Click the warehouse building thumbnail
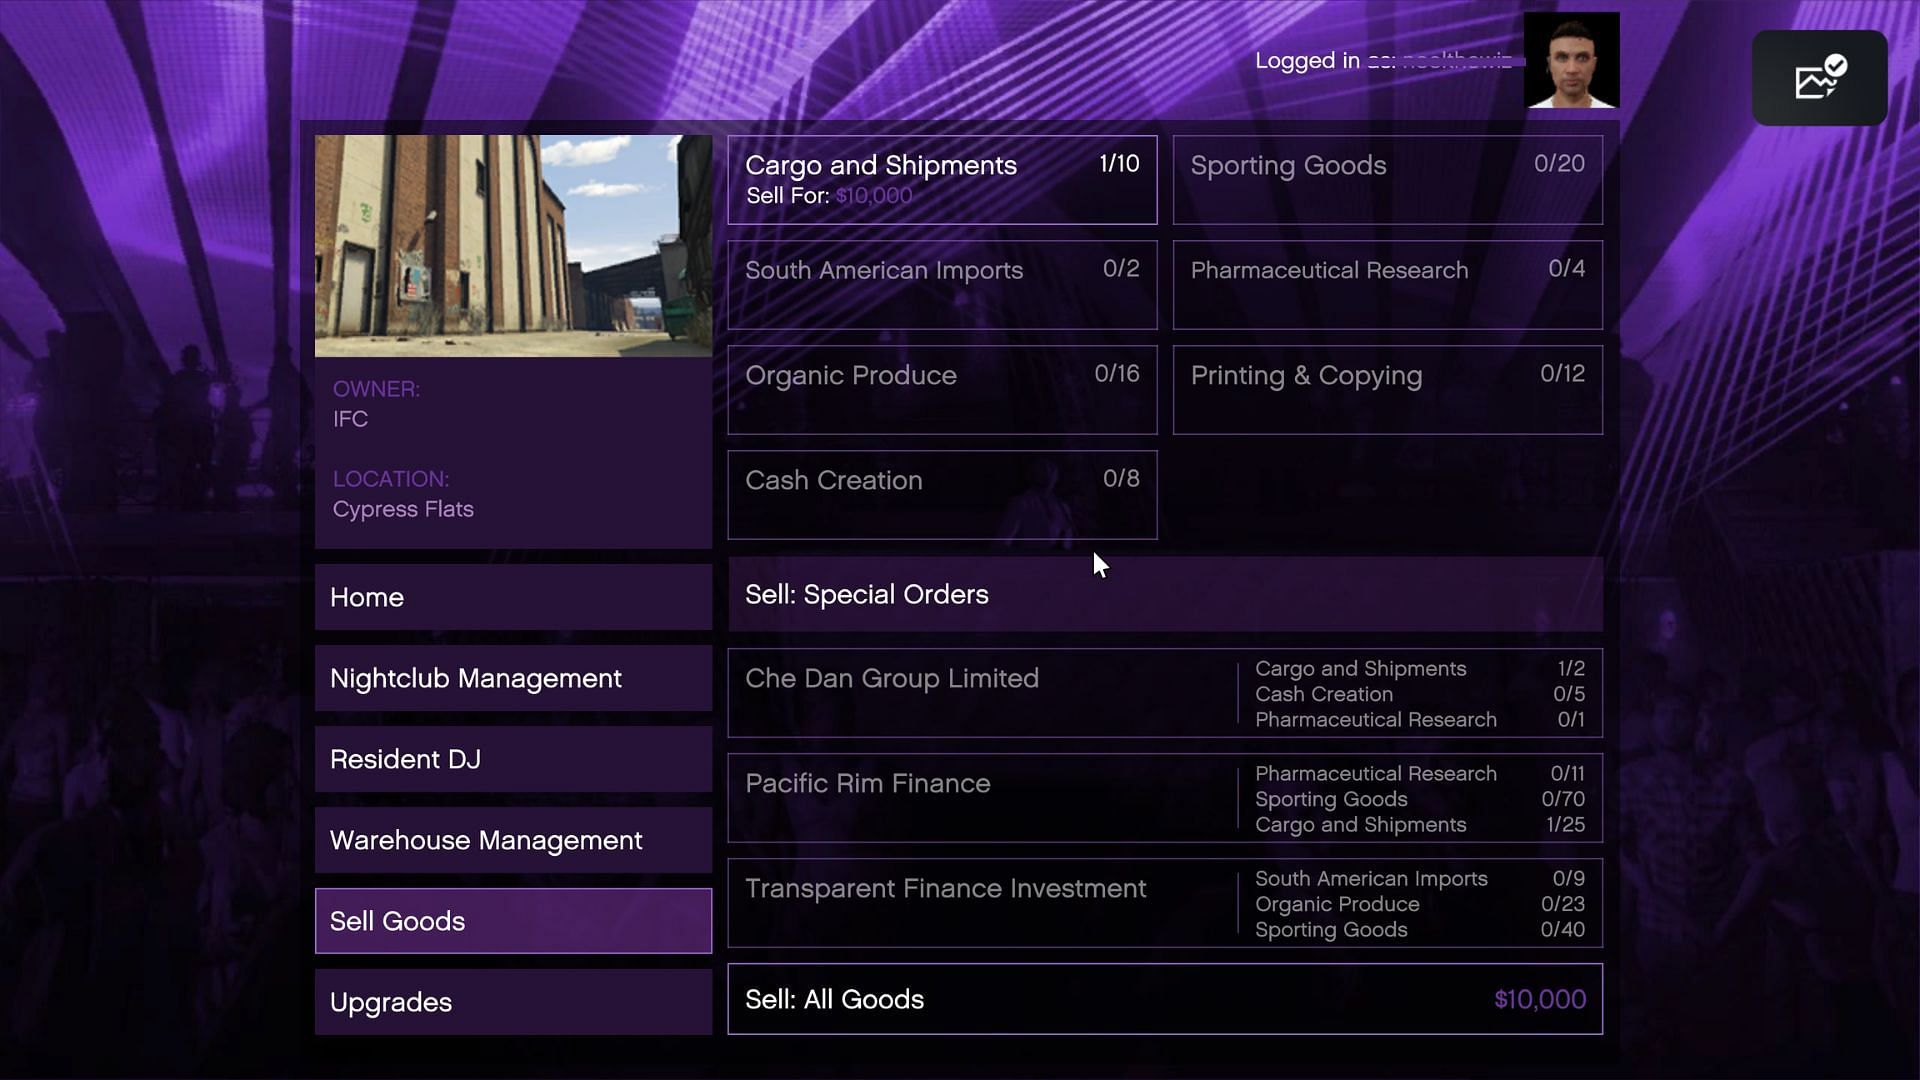The height and width of the screenshot is (1080, 1920). pyautogui.click(x=512, y=245)
